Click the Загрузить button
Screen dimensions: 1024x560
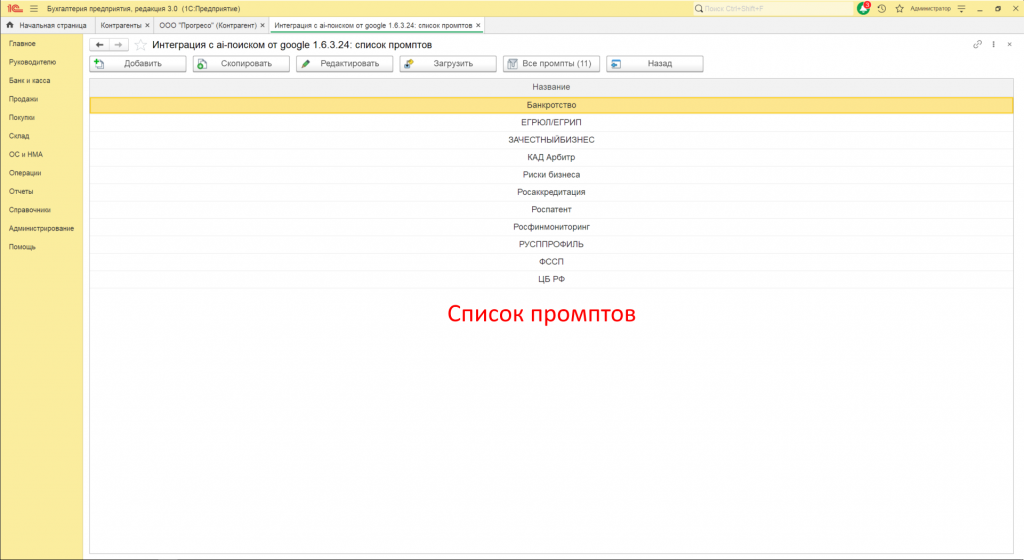tap(448, 63)
